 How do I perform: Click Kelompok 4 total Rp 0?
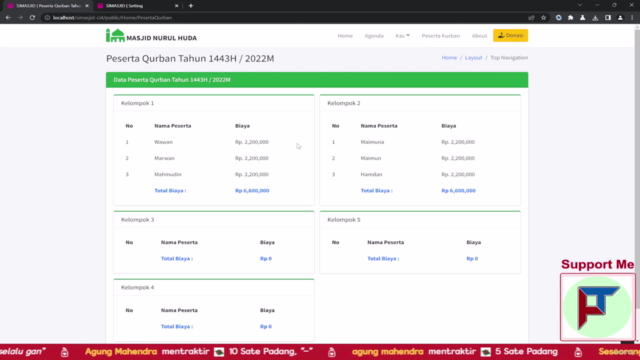point(266,327)
